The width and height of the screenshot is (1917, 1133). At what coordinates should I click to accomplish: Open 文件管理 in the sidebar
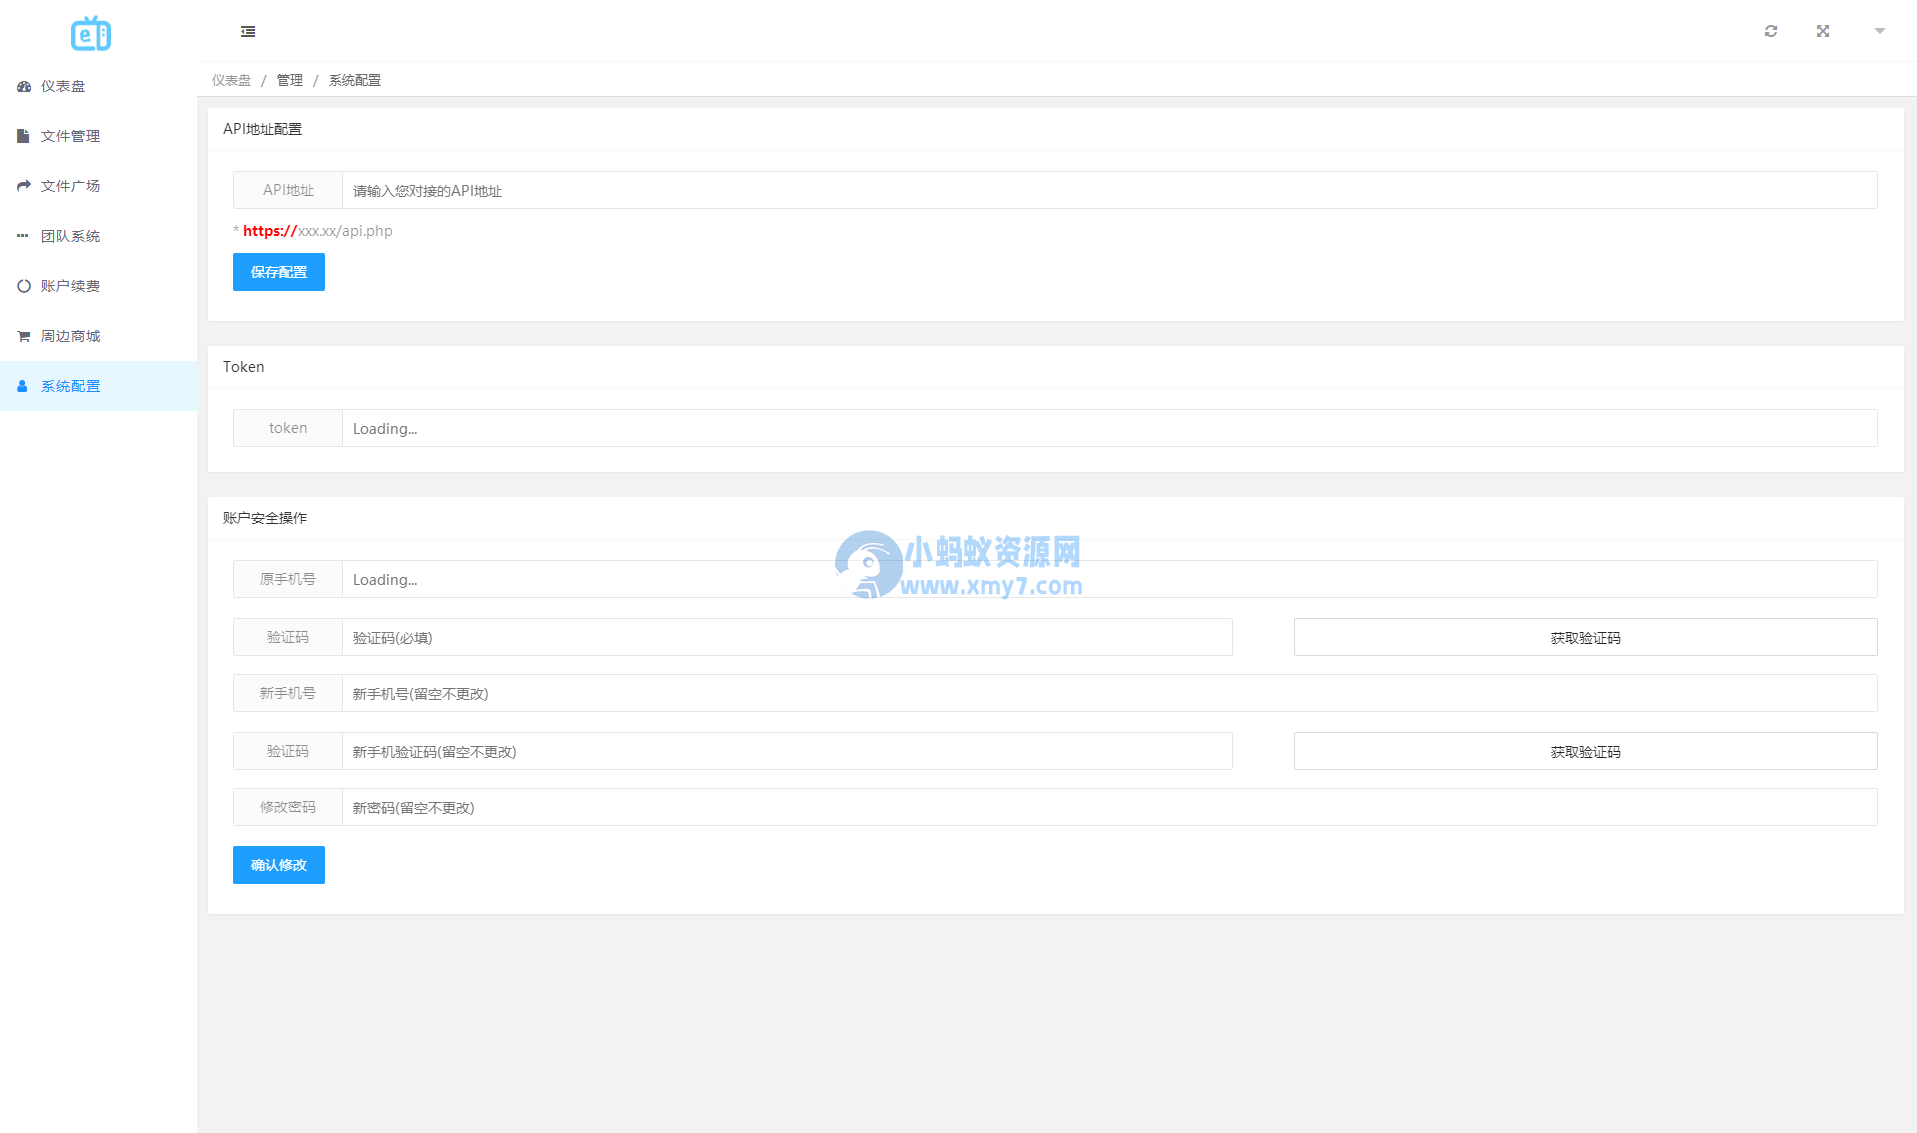pos(98,136)
